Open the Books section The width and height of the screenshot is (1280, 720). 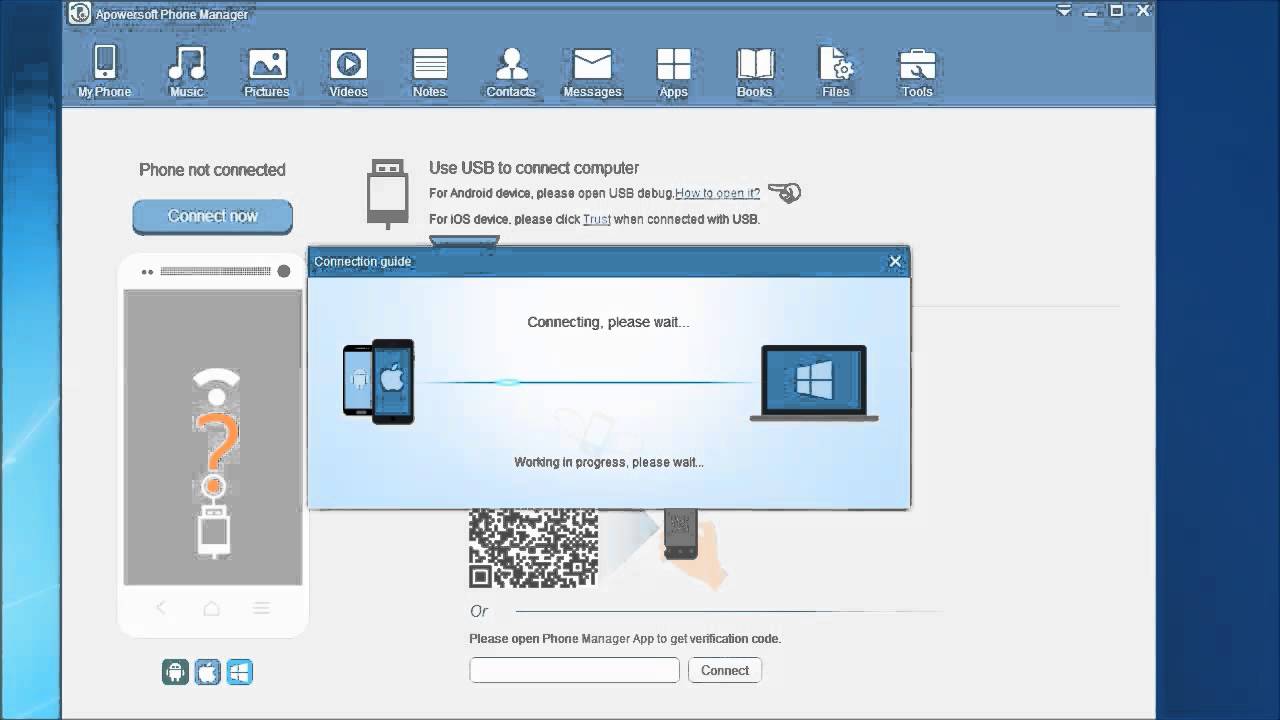[x=755, y=71]
